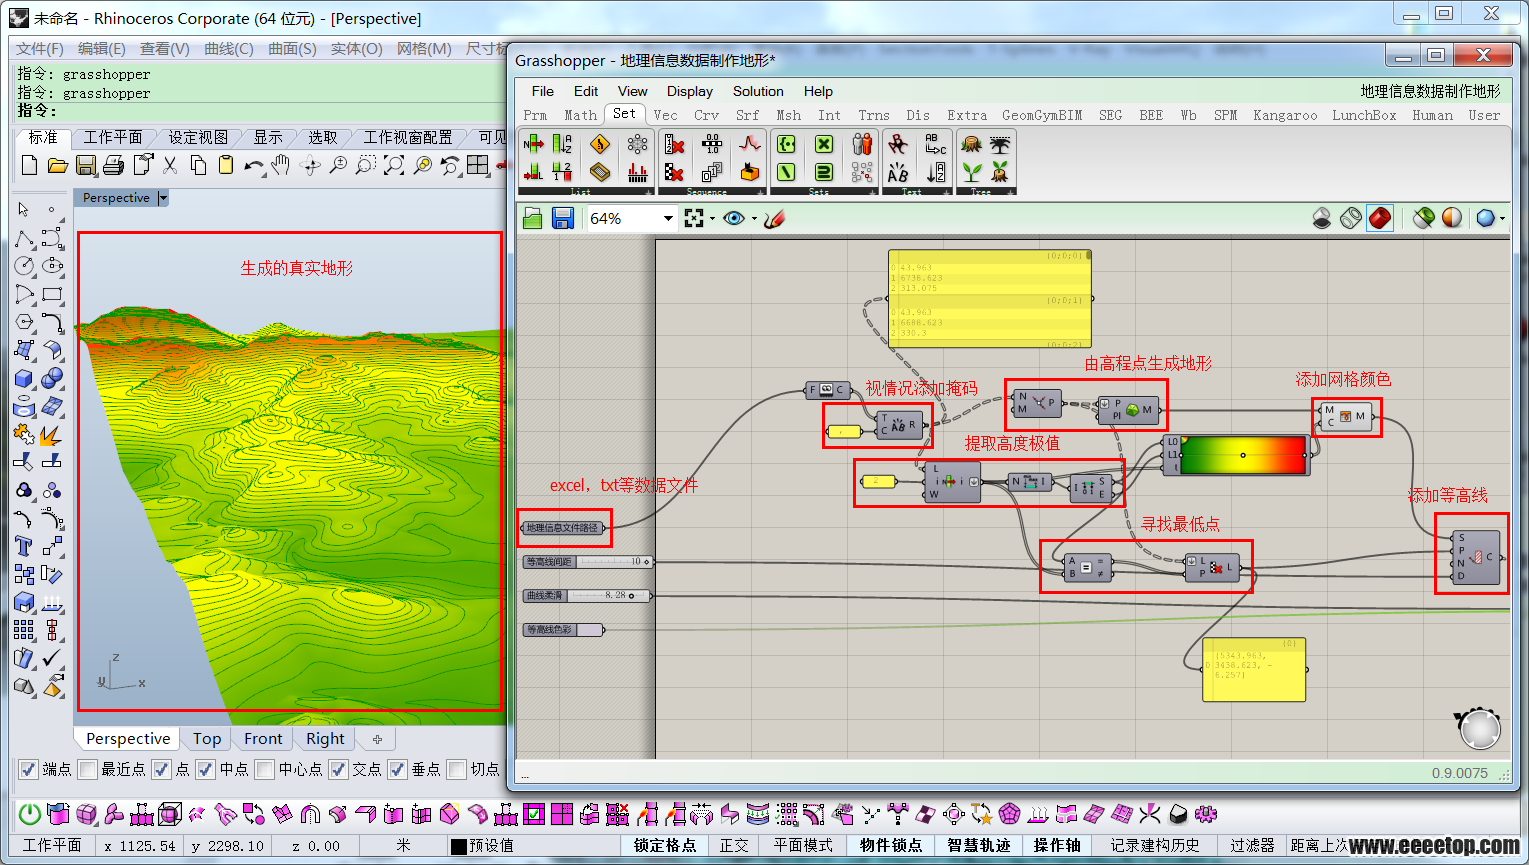1529x865 pixels.
Task: Click the 地理信息文件路径 parameter on canvas
Action: [563, 527]
